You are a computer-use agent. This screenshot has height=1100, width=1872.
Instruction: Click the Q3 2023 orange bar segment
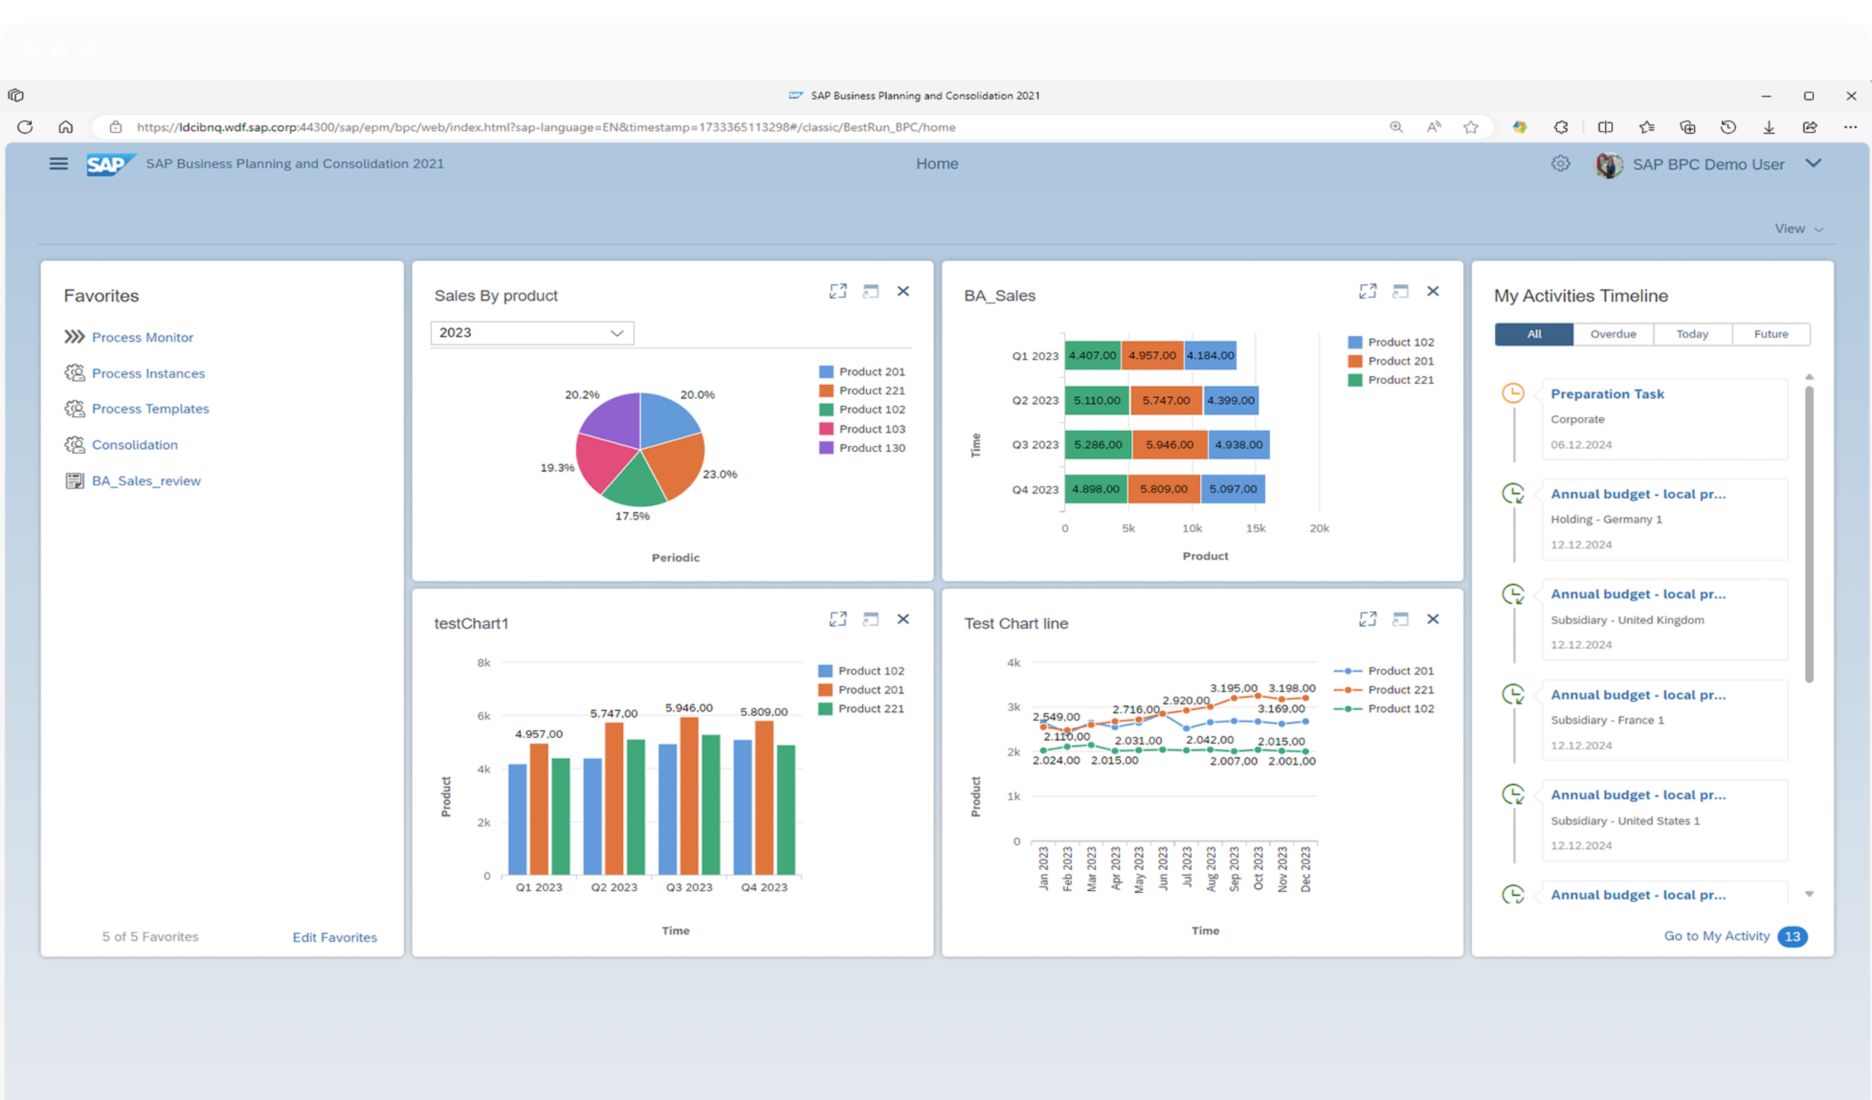point(1169,445)
